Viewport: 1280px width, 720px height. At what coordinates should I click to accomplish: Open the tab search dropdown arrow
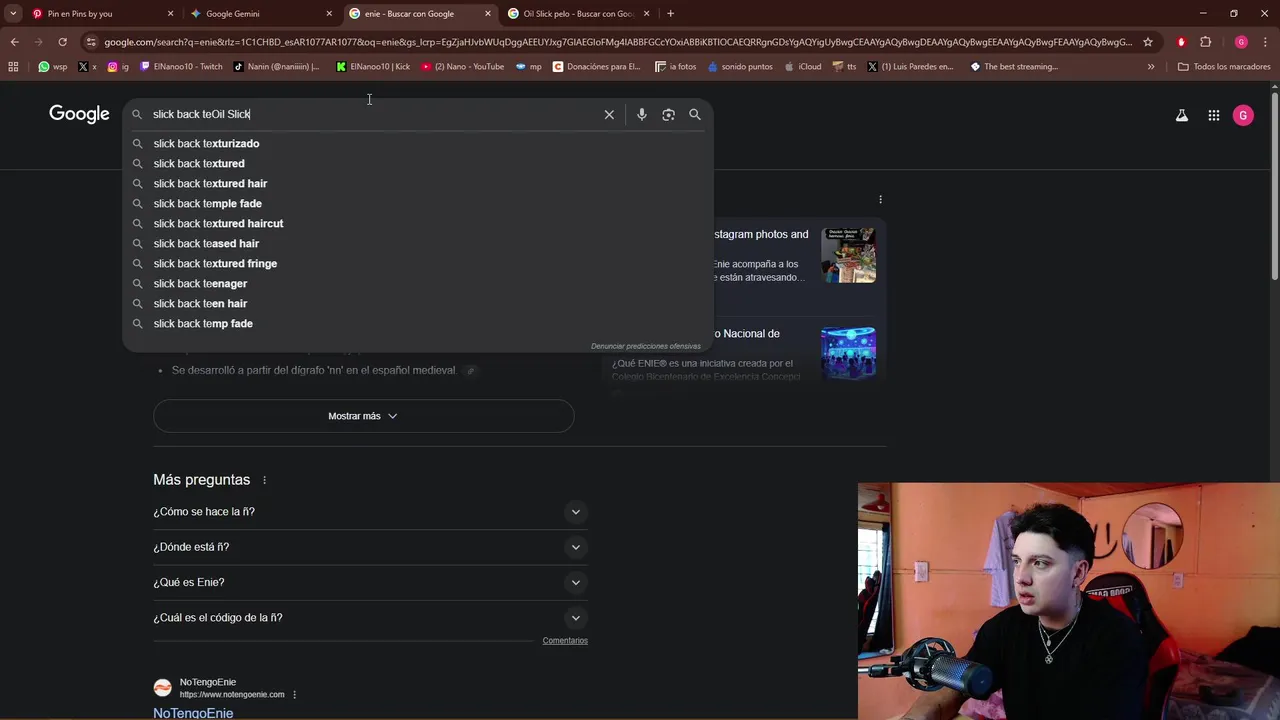[13, 14]
